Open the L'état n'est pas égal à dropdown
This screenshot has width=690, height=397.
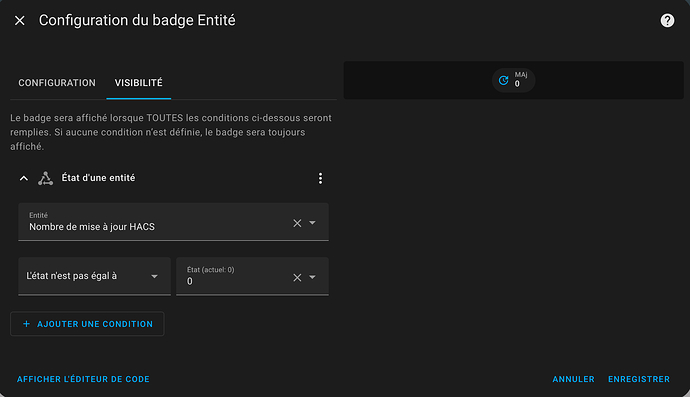click(95, 276)
